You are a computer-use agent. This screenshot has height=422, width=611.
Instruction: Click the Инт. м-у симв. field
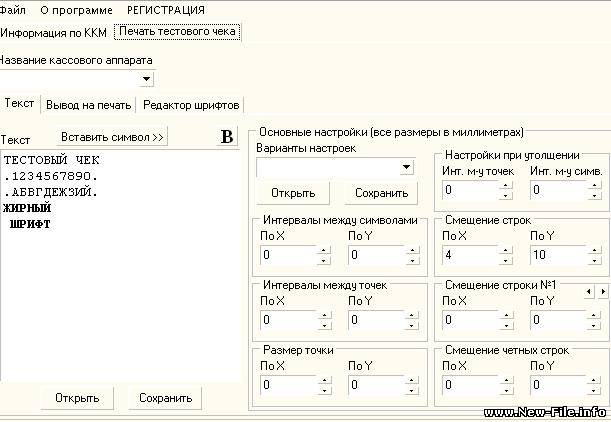tap(559, 190)
